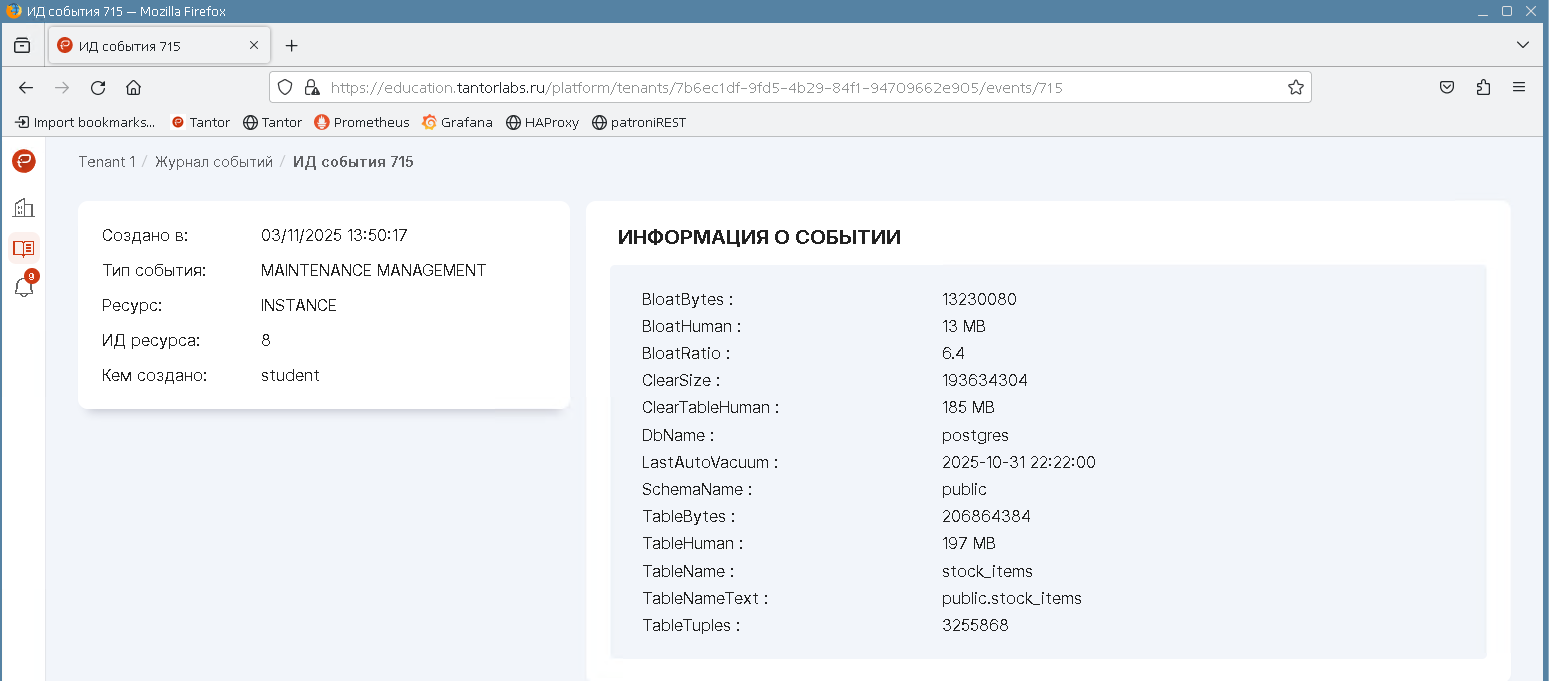Open Firefox View recent browsing

[x=22, y=46]
